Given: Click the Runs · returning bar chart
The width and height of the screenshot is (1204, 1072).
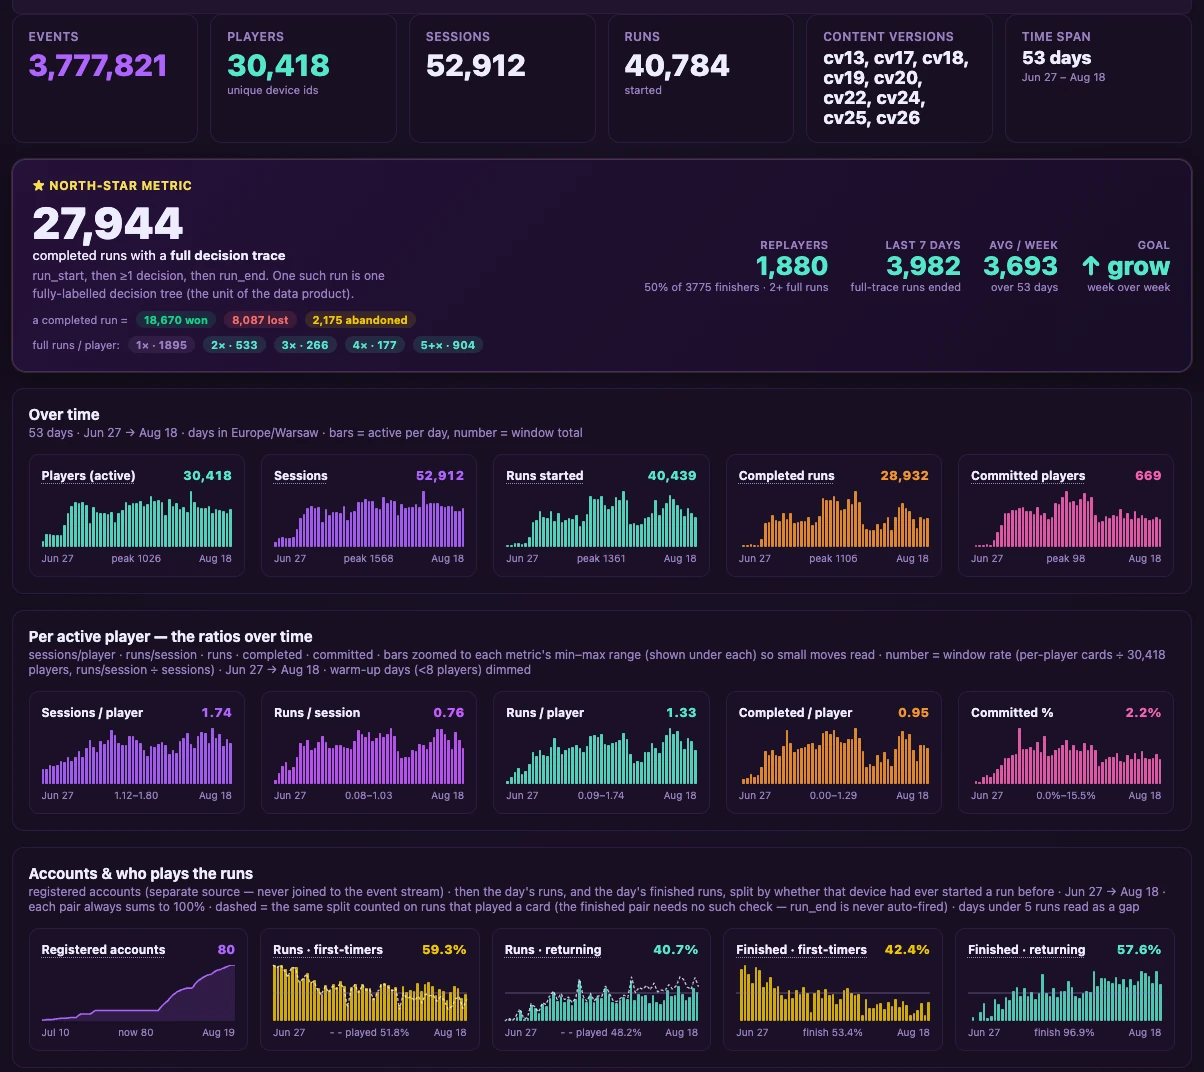Looking at the screenshot, I should click(602, 993).
